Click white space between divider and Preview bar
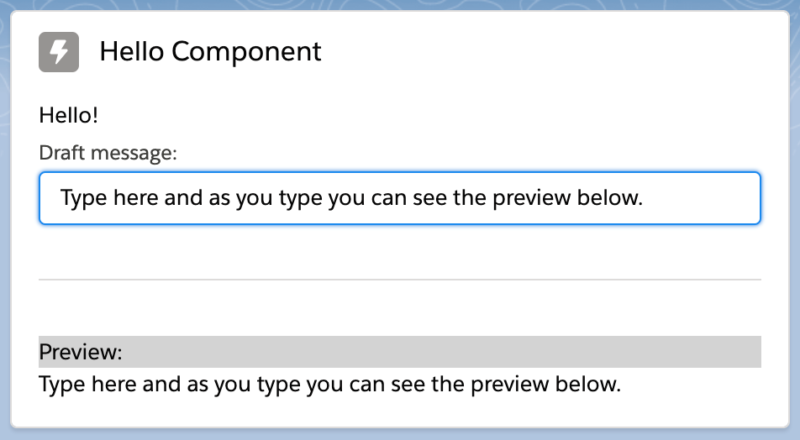Screen dimensions: 800x440 click(x=400, y=308)
